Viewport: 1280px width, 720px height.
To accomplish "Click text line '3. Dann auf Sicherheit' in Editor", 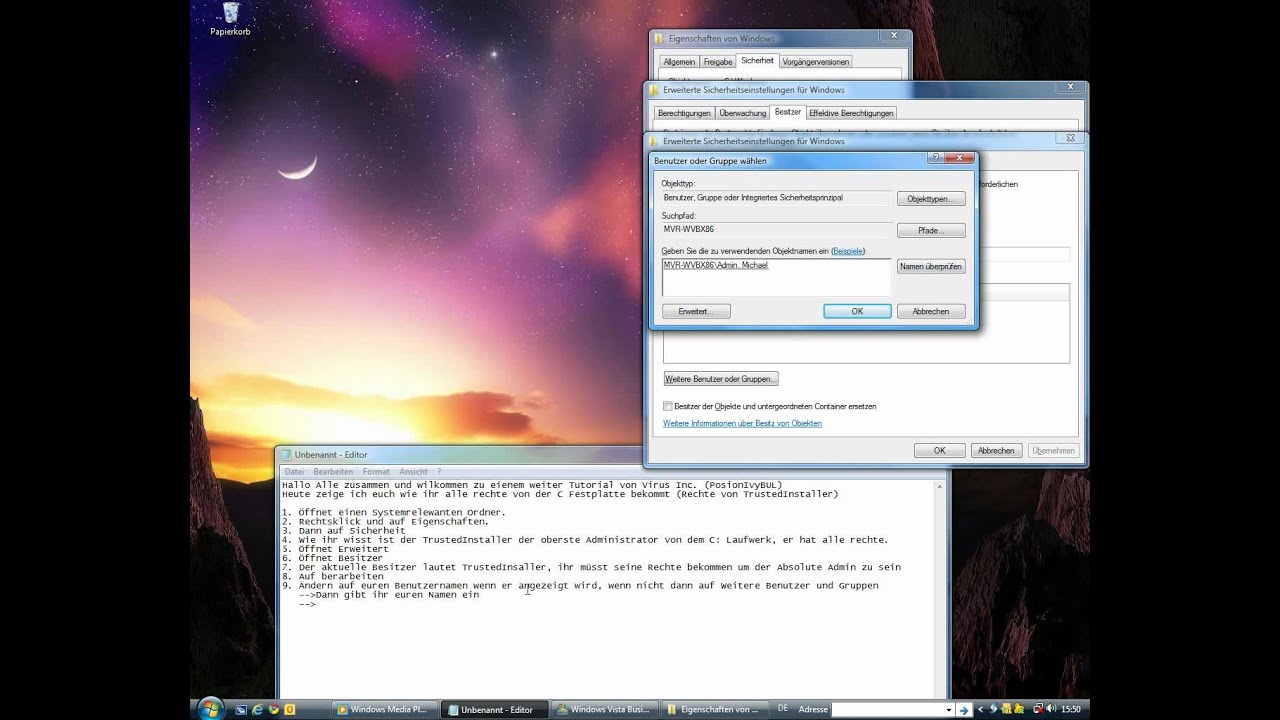I will 343,530.
